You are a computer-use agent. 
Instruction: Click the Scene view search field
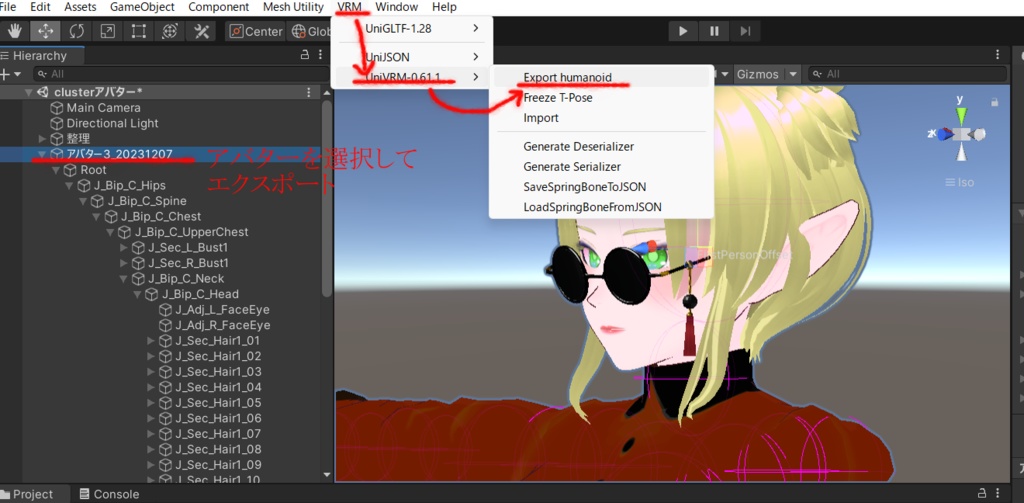pyautogui.click(x=907, y=74)
